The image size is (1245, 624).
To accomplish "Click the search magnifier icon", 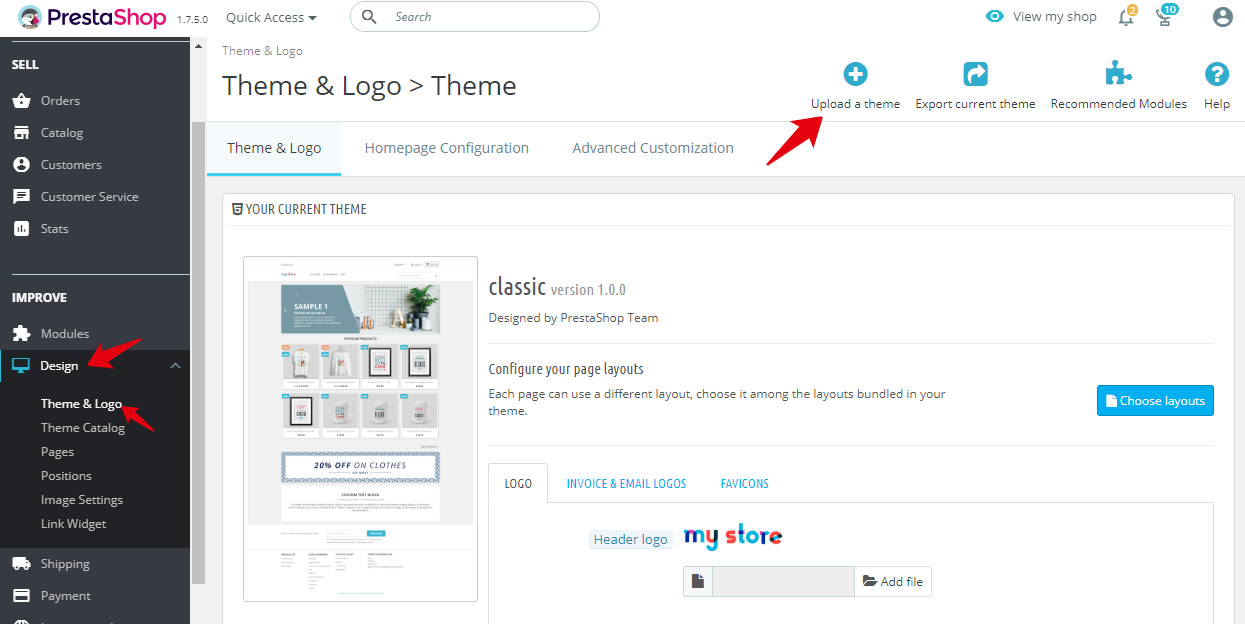I will [x=369, y=17].
